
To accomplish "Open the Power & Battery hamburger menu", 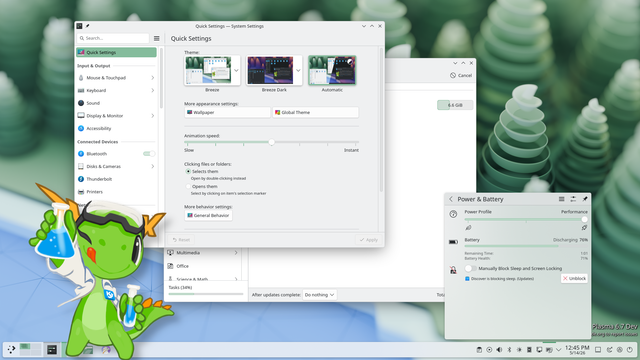I will coord(561,199).
